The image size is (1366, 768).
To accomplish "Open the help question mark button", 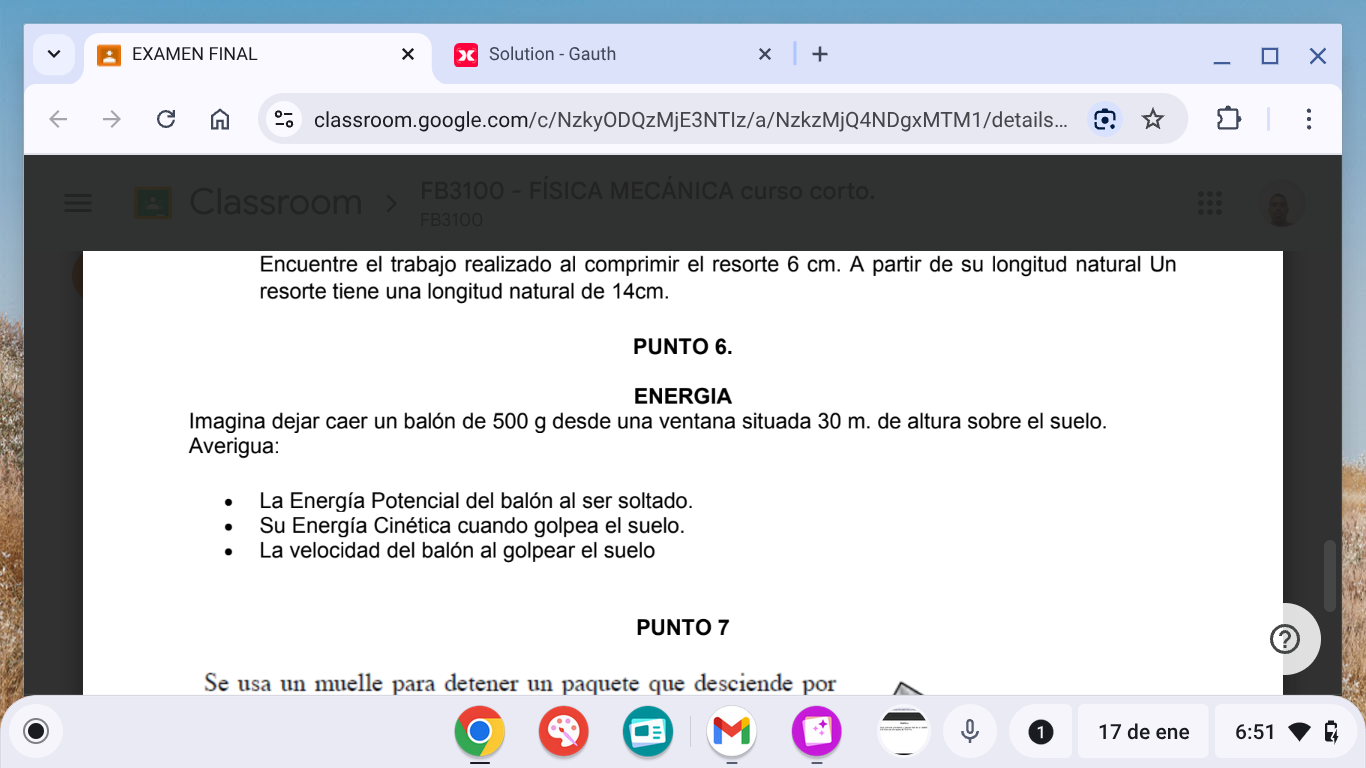I will [x=1284, y=639].
